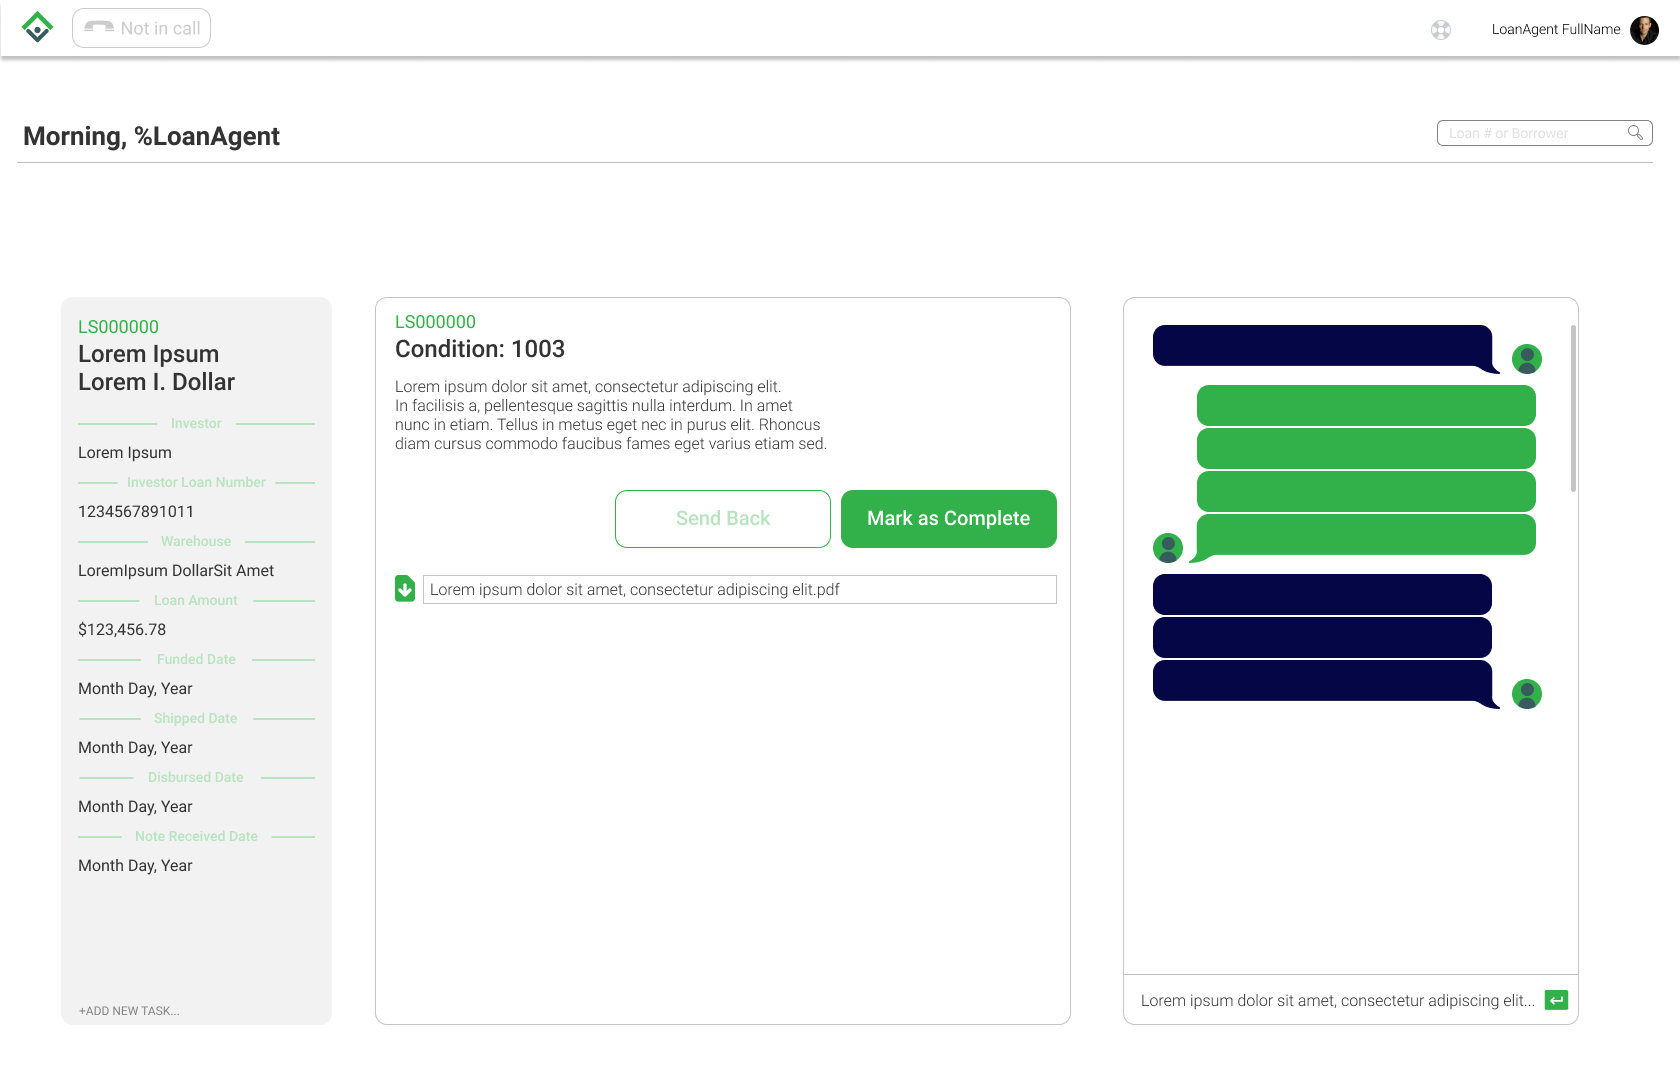Click the send message enter icon
1680x1080 pixels.
click(1556, 1000)
